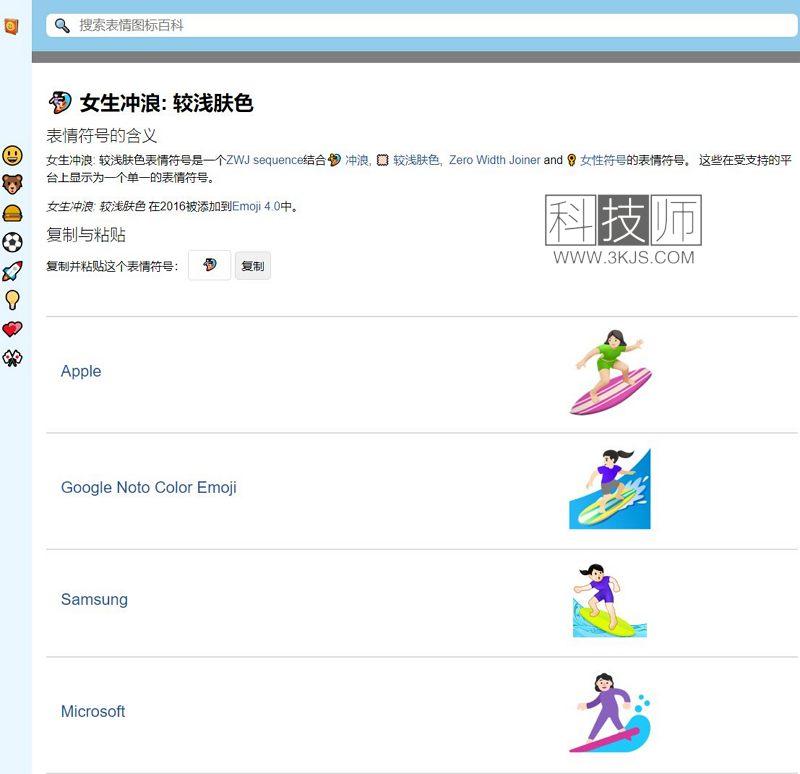Open the Emoji 4.0 link
800x774 pixels.
point(256,206)
